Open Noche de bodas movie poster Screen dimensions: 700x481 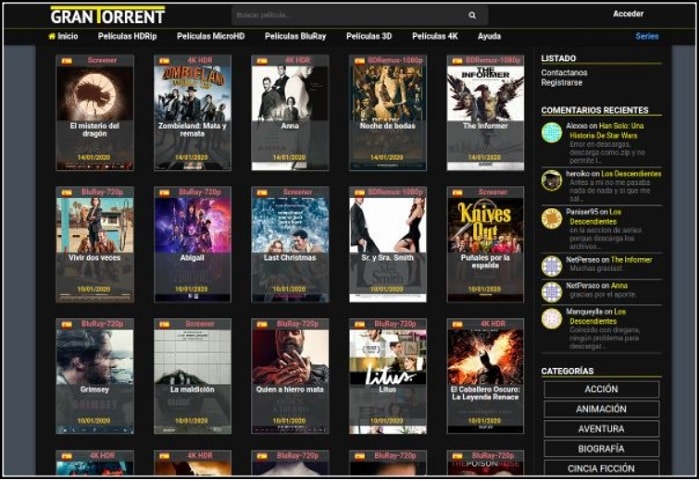click(388, 113)
